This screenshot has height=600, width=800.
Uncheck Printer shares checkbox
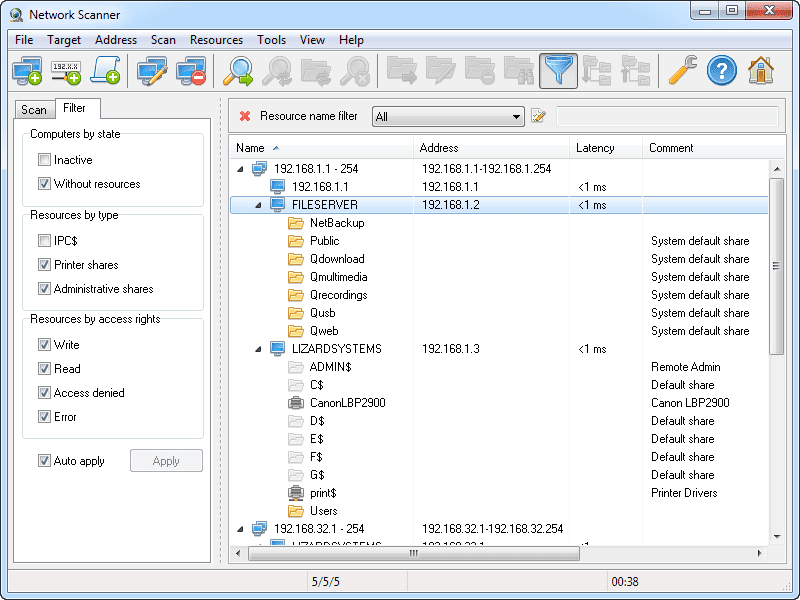[44, 265]
